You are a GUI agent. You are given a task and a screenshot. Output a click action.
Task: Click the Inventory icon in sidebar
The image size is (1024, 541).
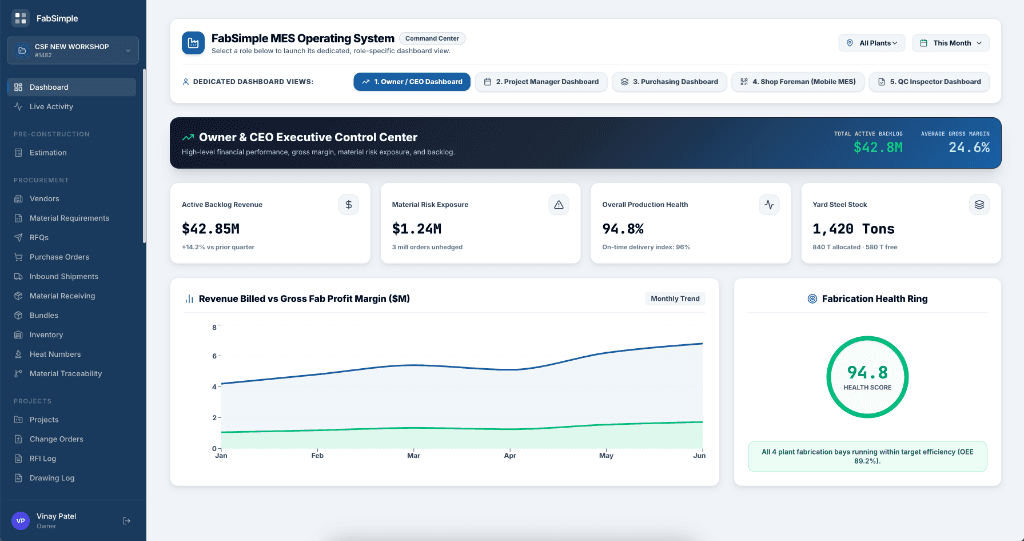tap(18, 335)
